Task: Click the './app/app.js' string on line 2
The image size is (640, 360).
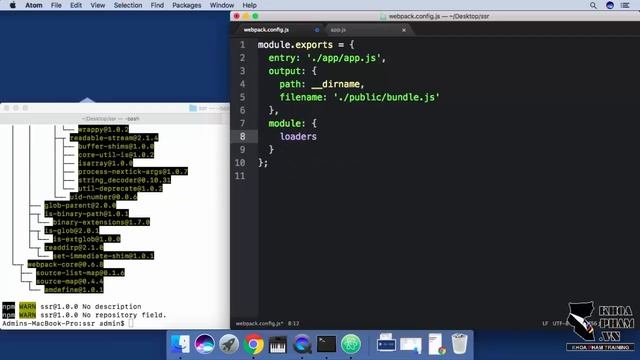Action: pos(344,58)
